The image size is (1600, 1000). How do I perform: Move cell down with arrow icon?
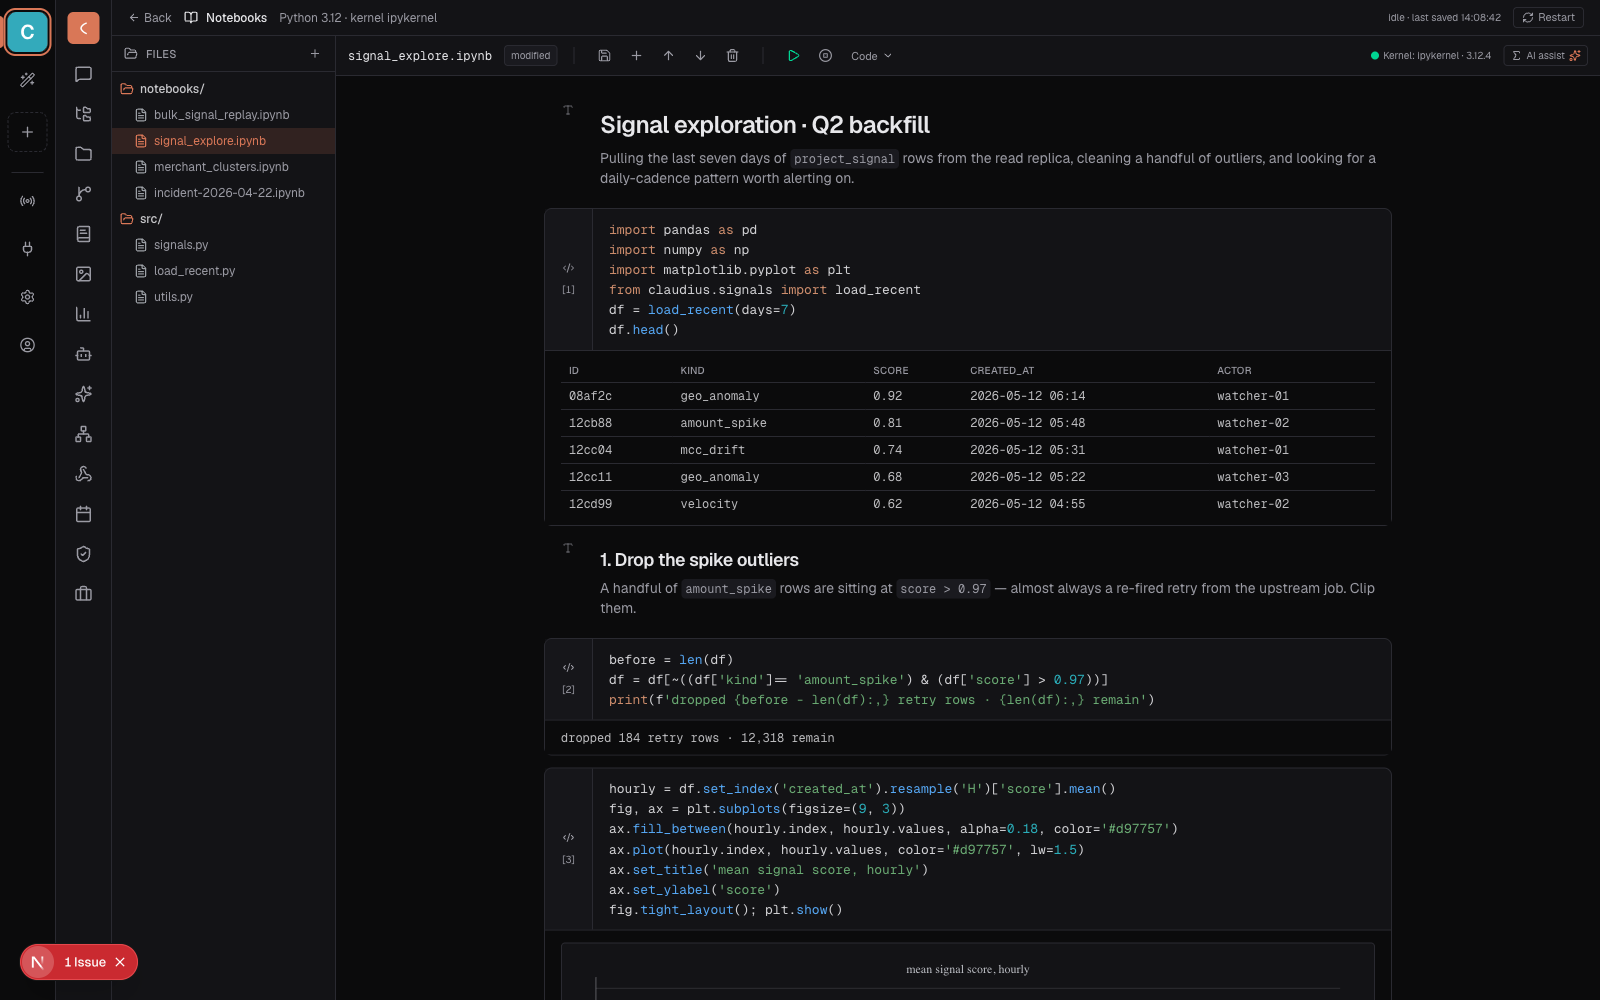pyautogui.click(x=700, y=56)
